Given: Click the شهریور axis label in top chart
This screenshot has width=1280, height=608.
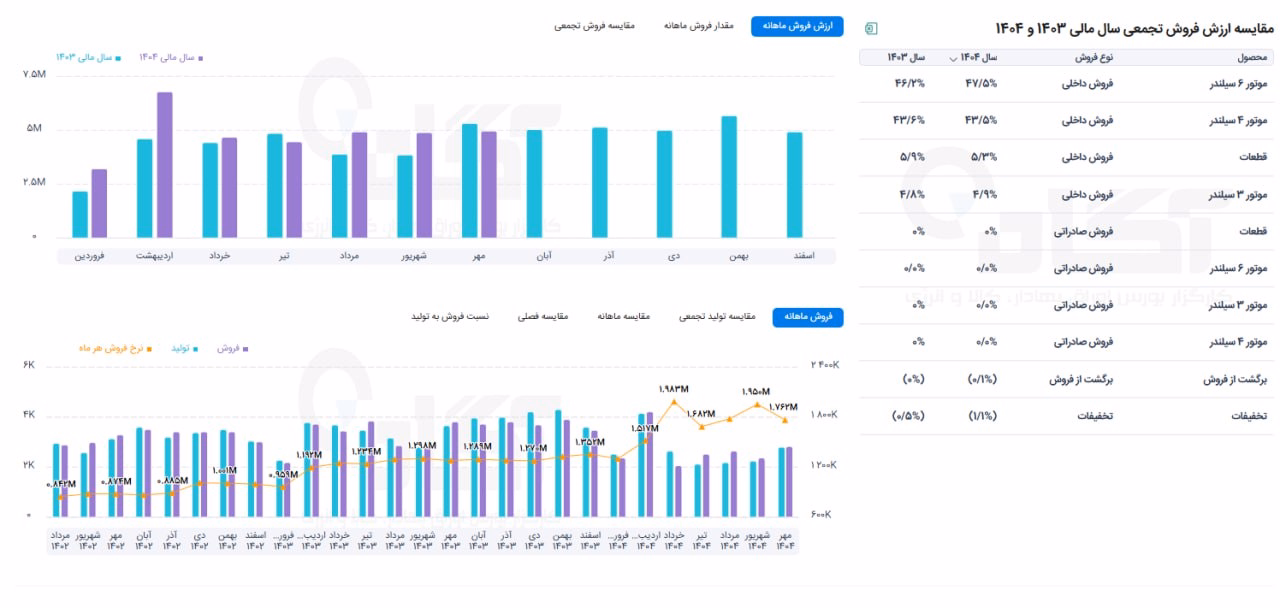Looking at the screenshot, I should point(414,256).
